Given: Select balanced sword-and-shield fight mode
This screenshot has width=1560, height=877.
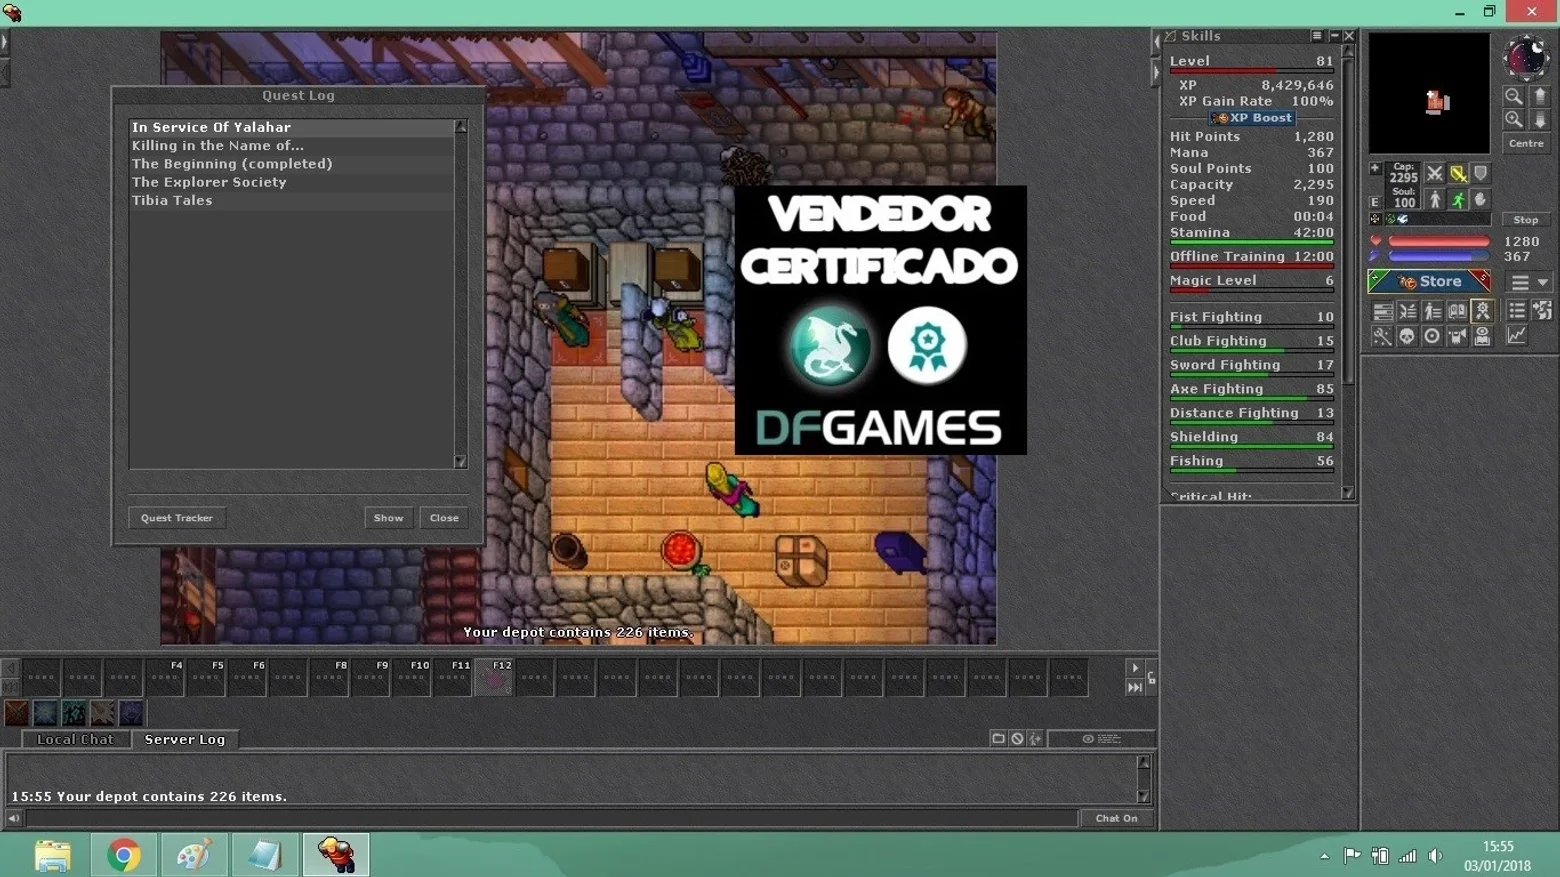Looking at the screenshot, I should pyautogui.click(x=1458, y=173).
